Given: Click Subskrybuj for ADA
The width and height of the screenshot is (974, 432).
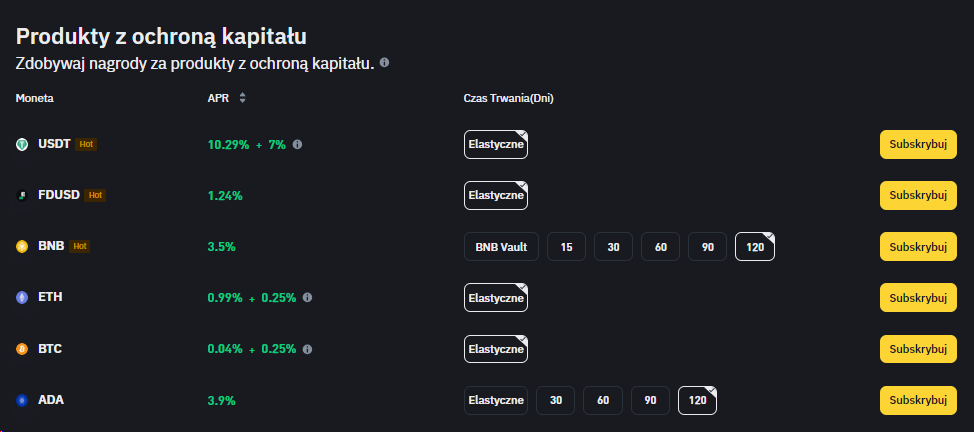Looking at the screenshot, I should click(917, 400).
